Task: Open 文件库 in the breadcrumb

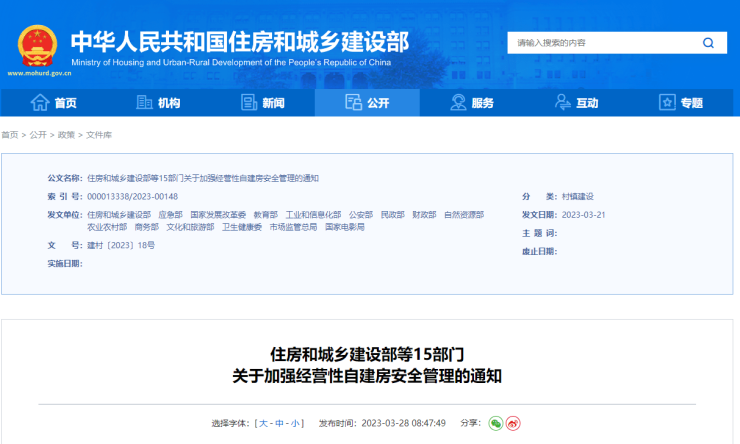Action: [x=98, y=134]
